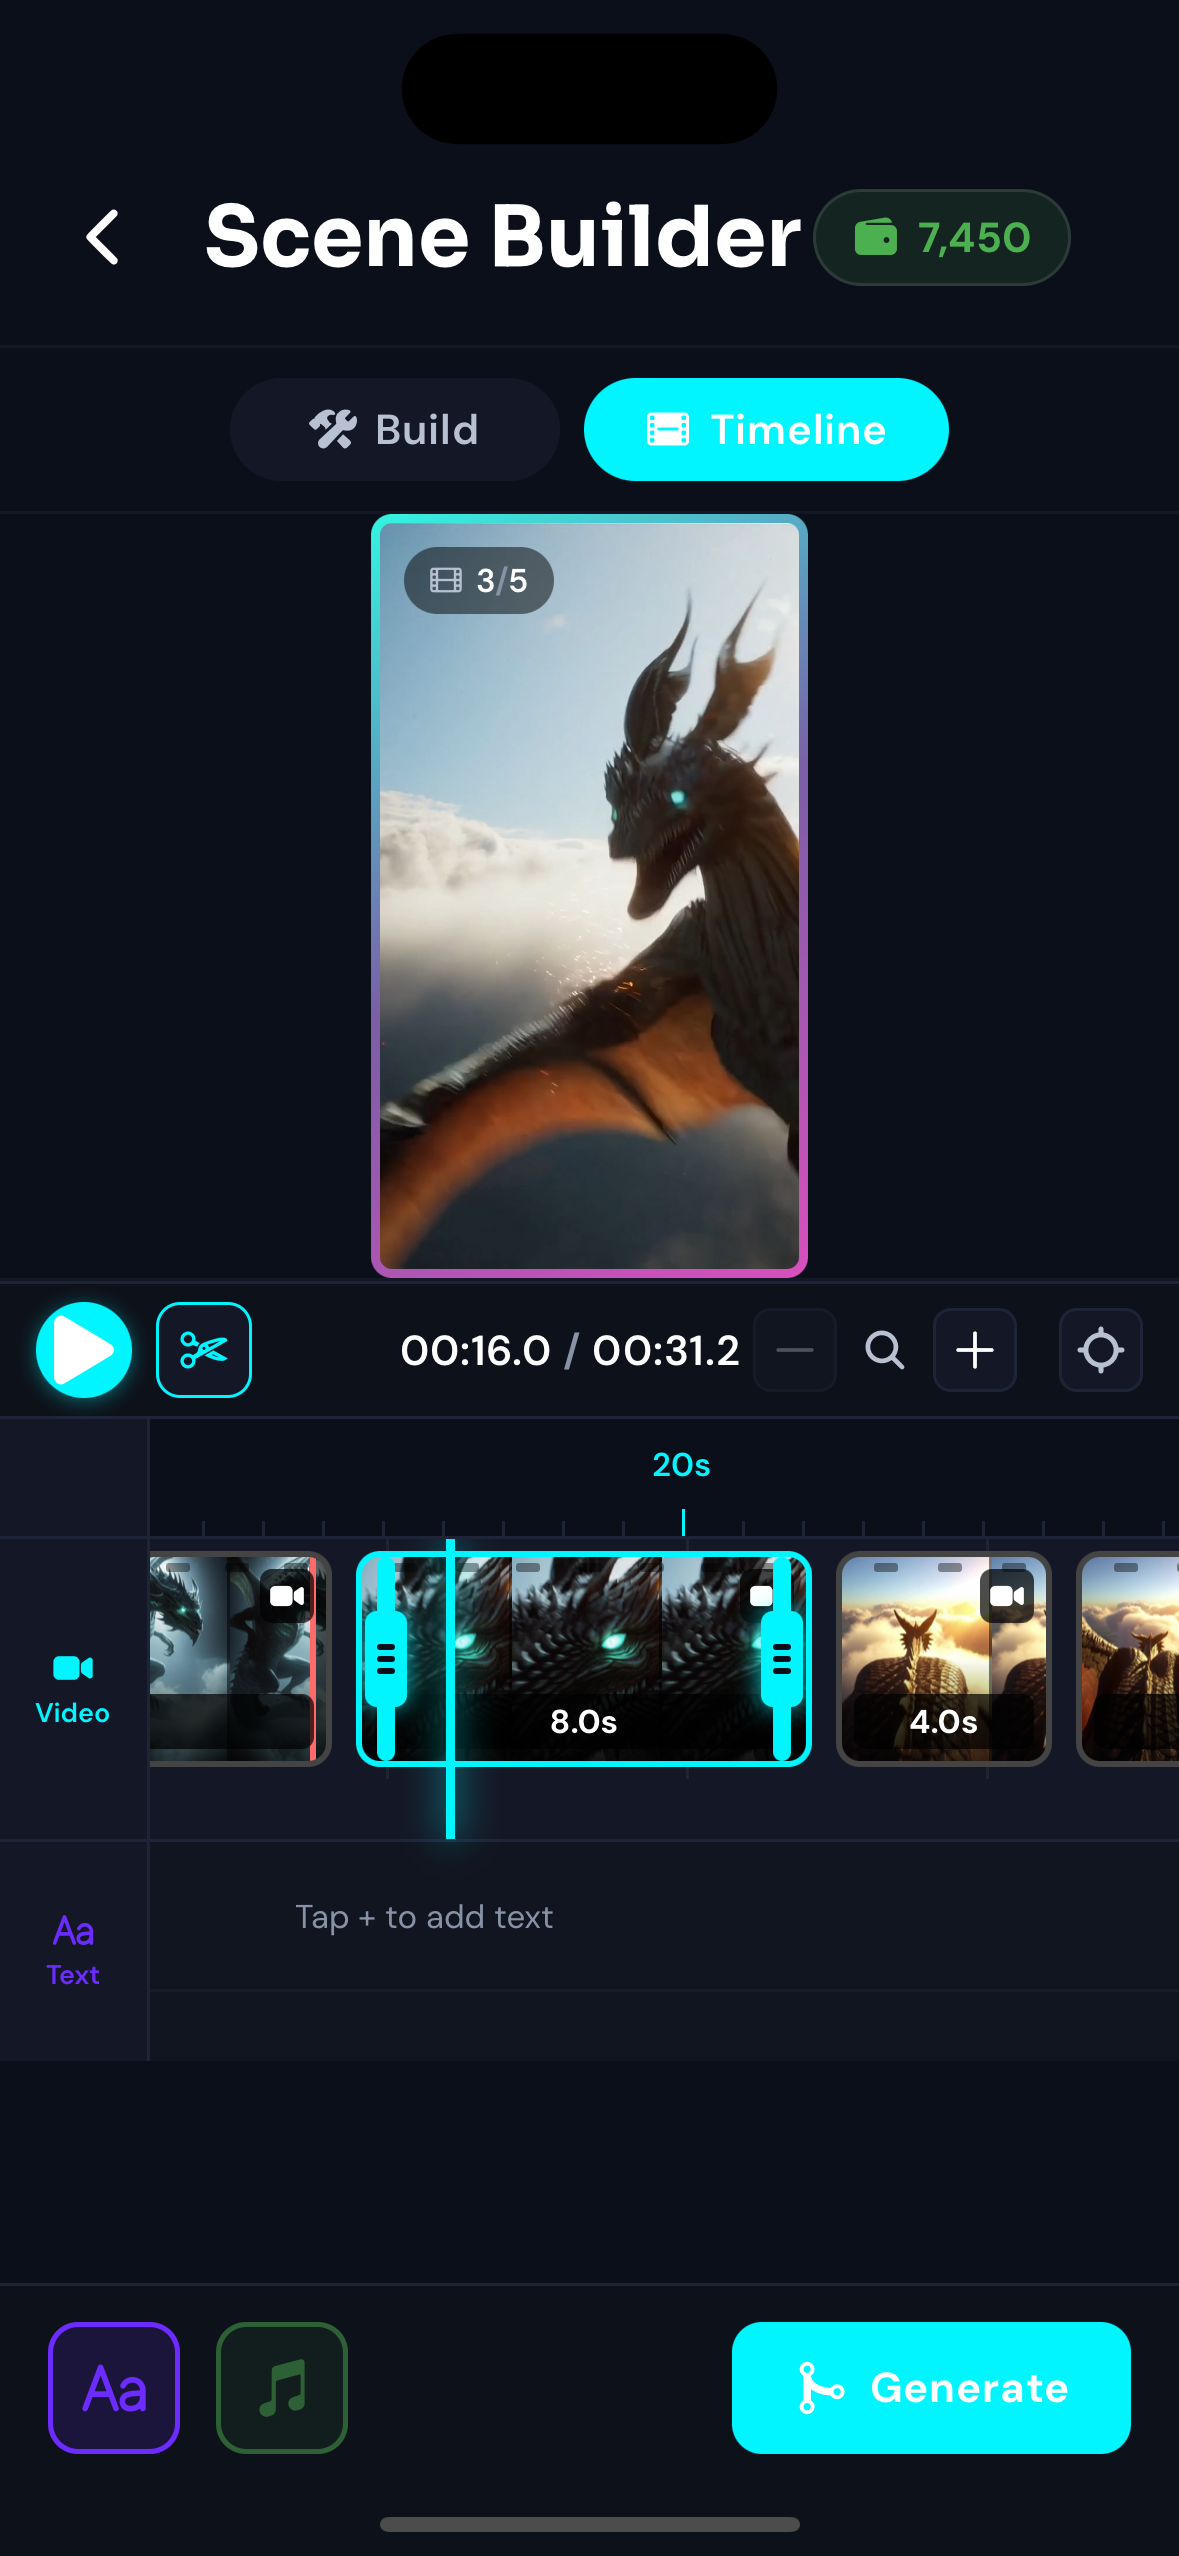Image resolution: width=1179 pixels, height=2556 pixels.
Task: Grab the right trim handle of selected clip
Action: click(782, 1660)
